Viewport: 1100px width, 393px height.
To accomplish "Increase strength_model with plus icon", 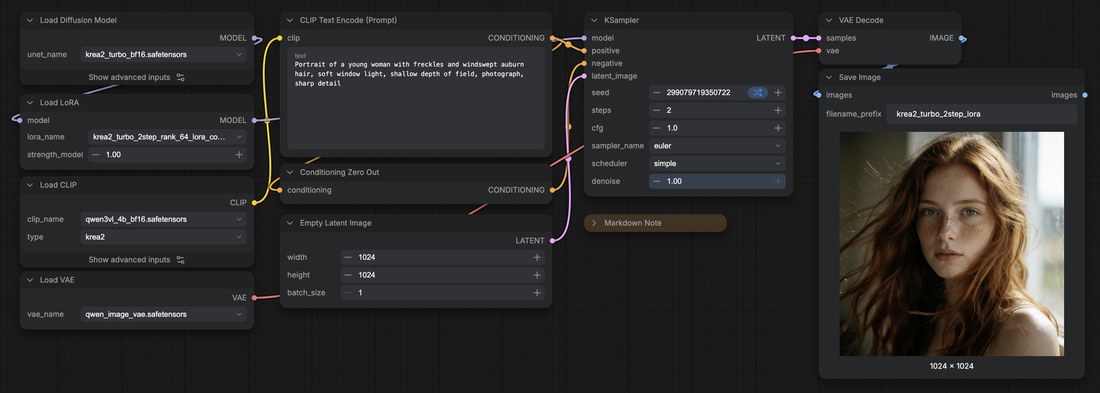I will click(239, 154).
